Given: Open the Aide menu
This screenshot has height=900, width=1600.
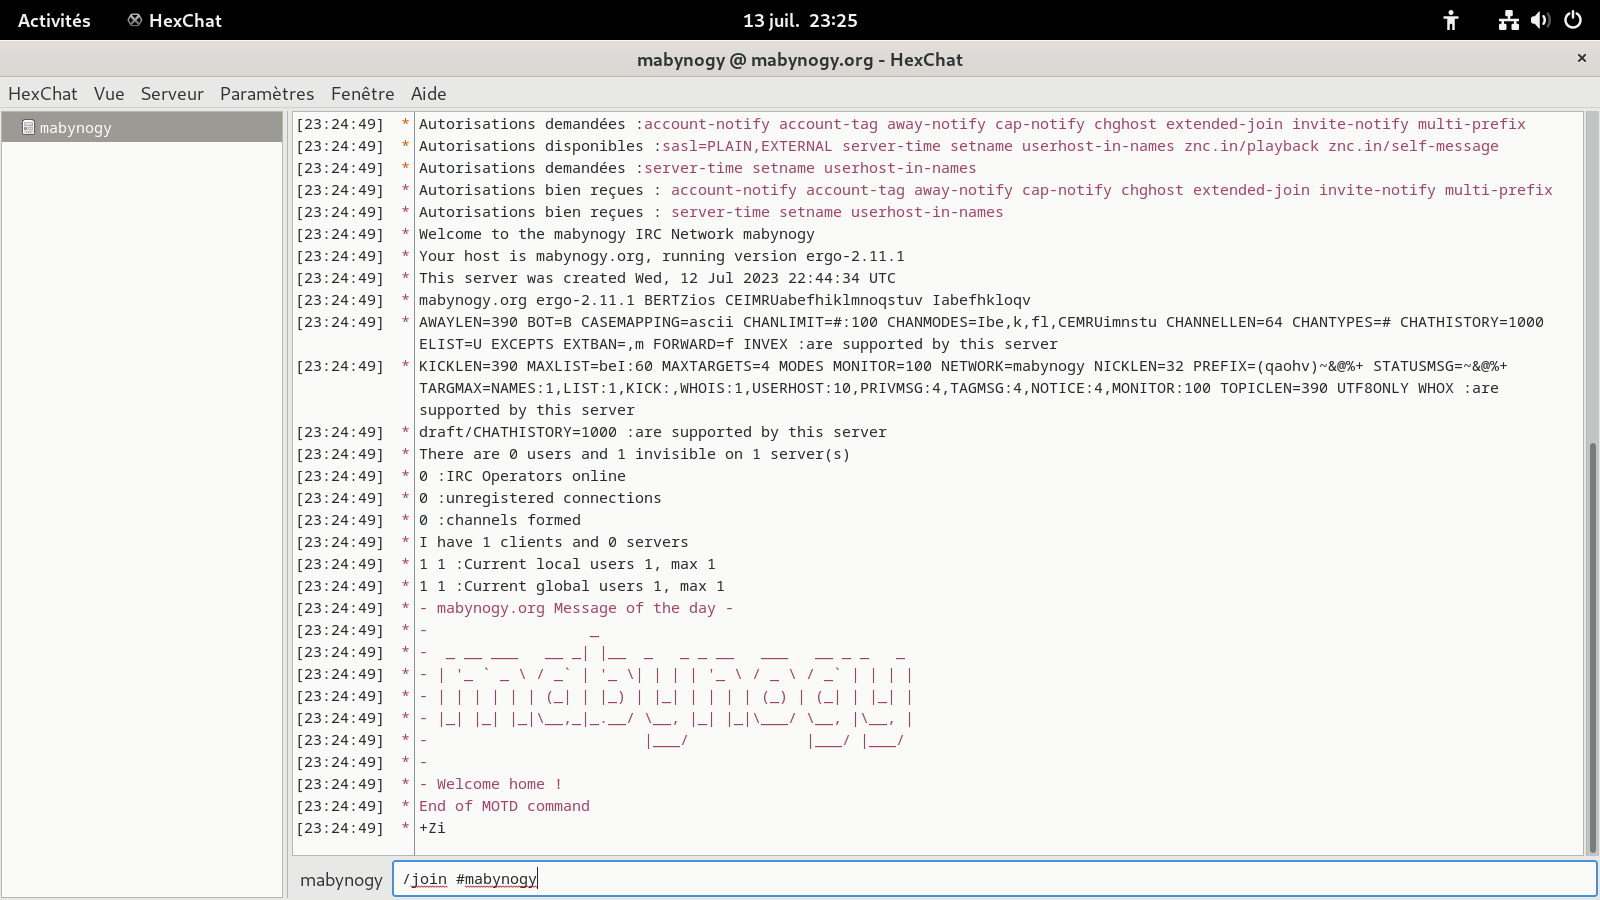Looking at the screenshot, I should [x=428, y=94].
